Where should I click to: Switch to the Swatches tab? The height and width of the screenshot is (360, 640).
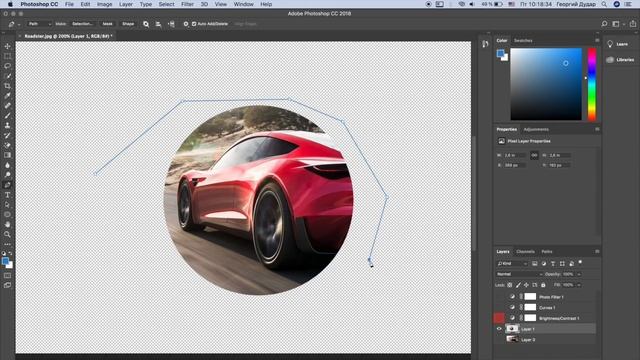click(x=523, y=40)
